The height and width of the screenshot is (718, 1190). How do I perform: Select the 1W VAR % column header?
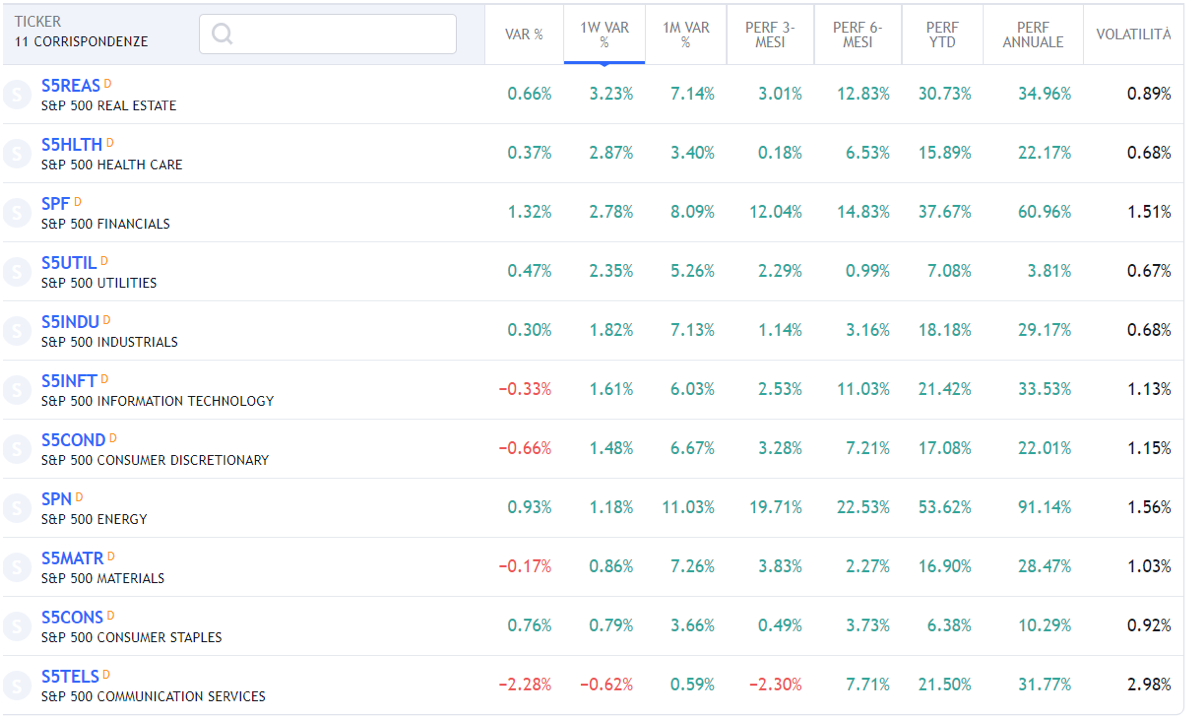pos(604,34)
